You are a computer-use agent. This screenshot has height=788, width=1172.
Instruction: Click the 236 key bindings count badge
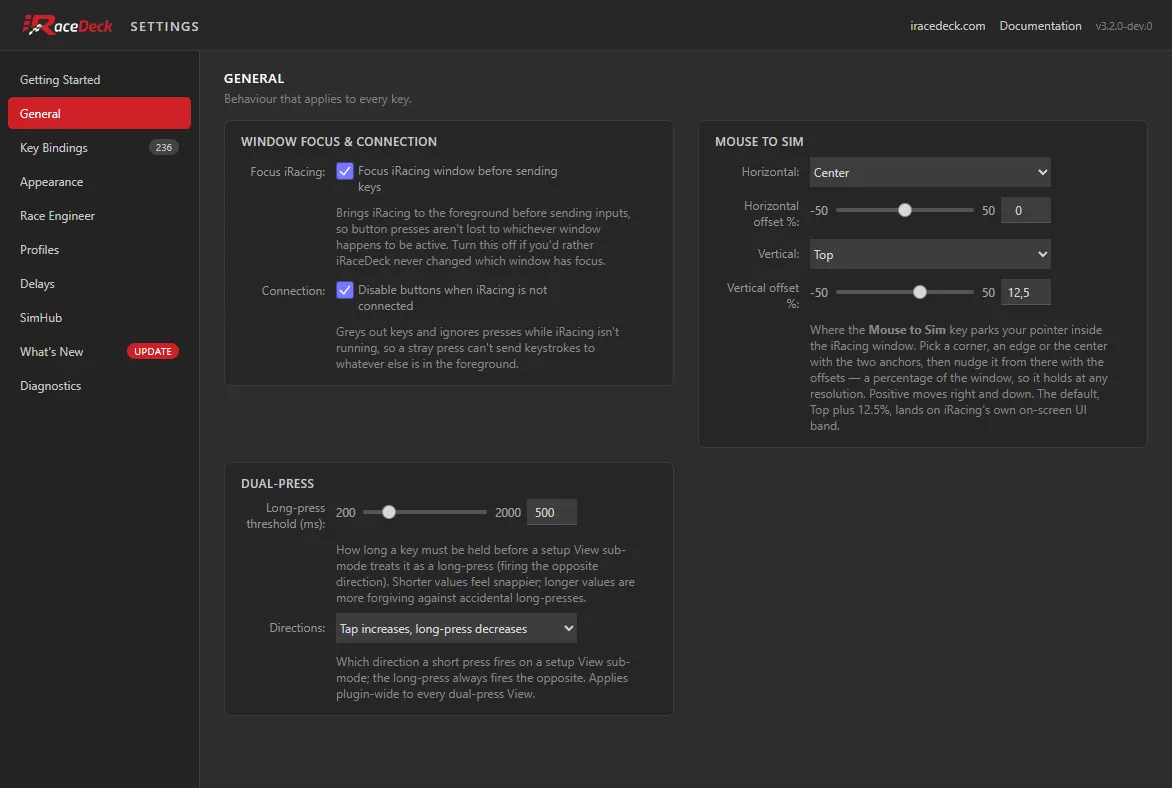[x=164, y=147]
